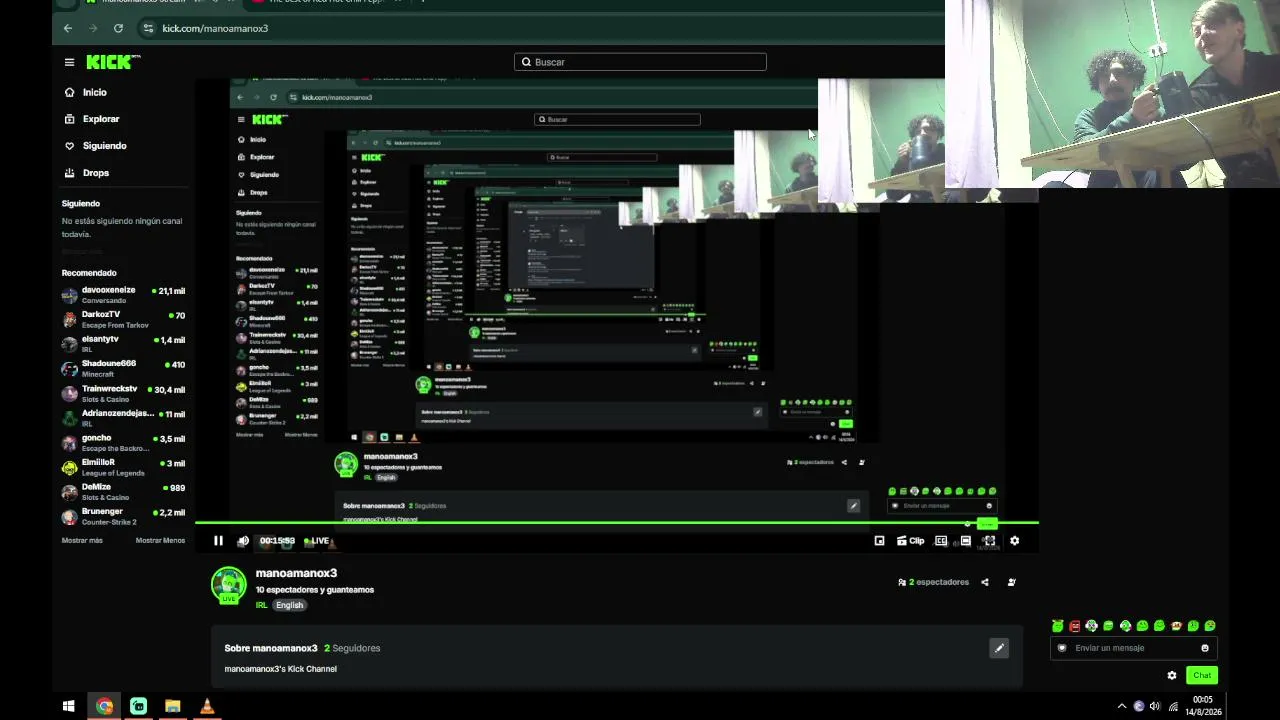The height and width of the screenshot is (720, 1280).
Task: Select the IRL category link
Action: pyautogui.click(x=261, y=605)
